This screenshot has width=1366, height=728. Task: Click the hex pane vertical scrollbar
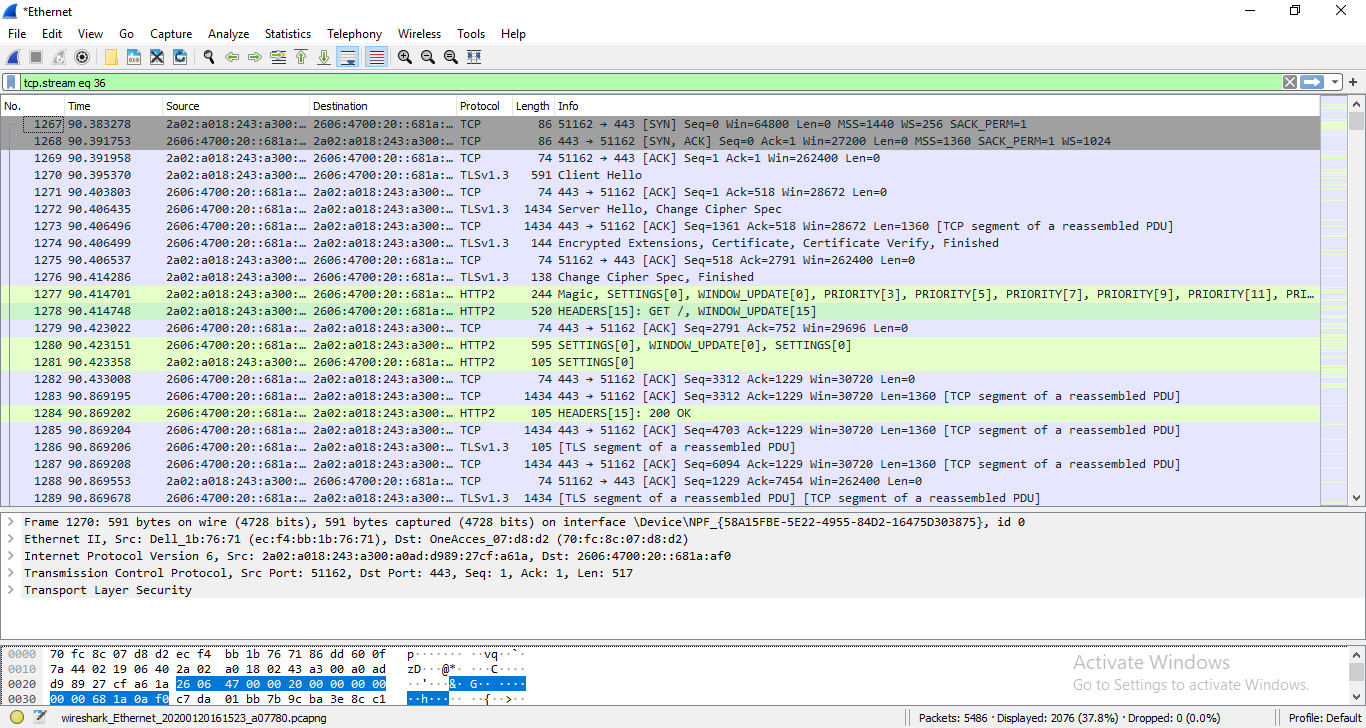coord(1356,677)
